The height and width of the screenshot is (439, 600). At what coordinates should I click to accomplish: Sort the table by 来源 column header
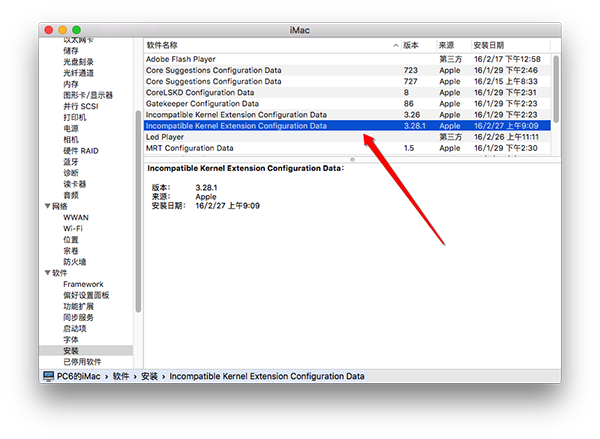pos(446,45)
